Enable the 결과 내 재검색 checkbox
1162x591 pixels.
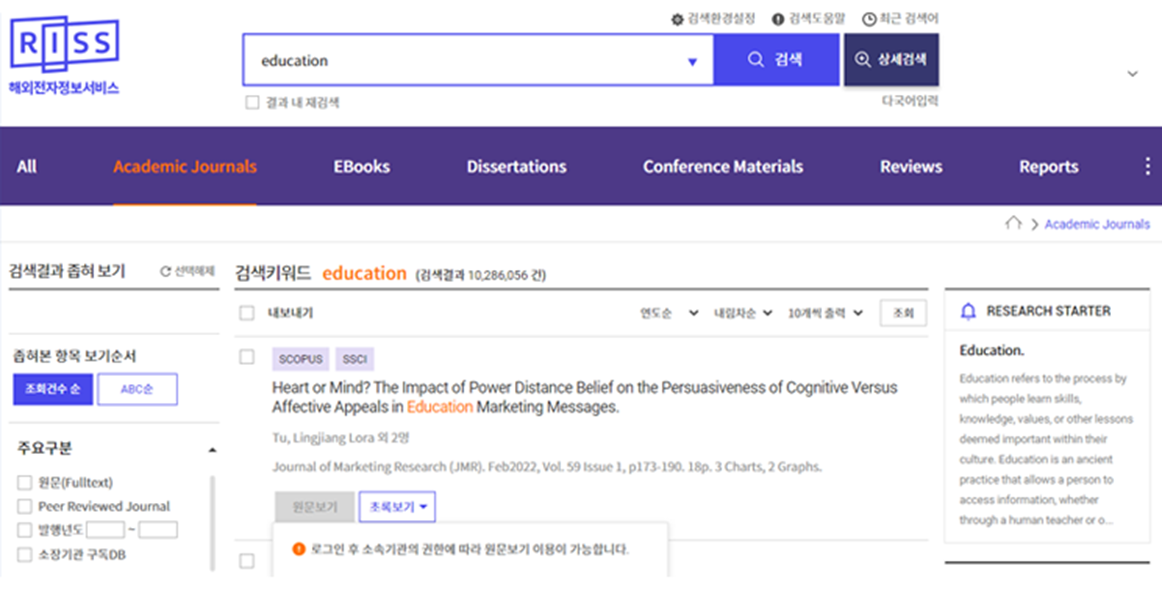[x=252, y=101]
